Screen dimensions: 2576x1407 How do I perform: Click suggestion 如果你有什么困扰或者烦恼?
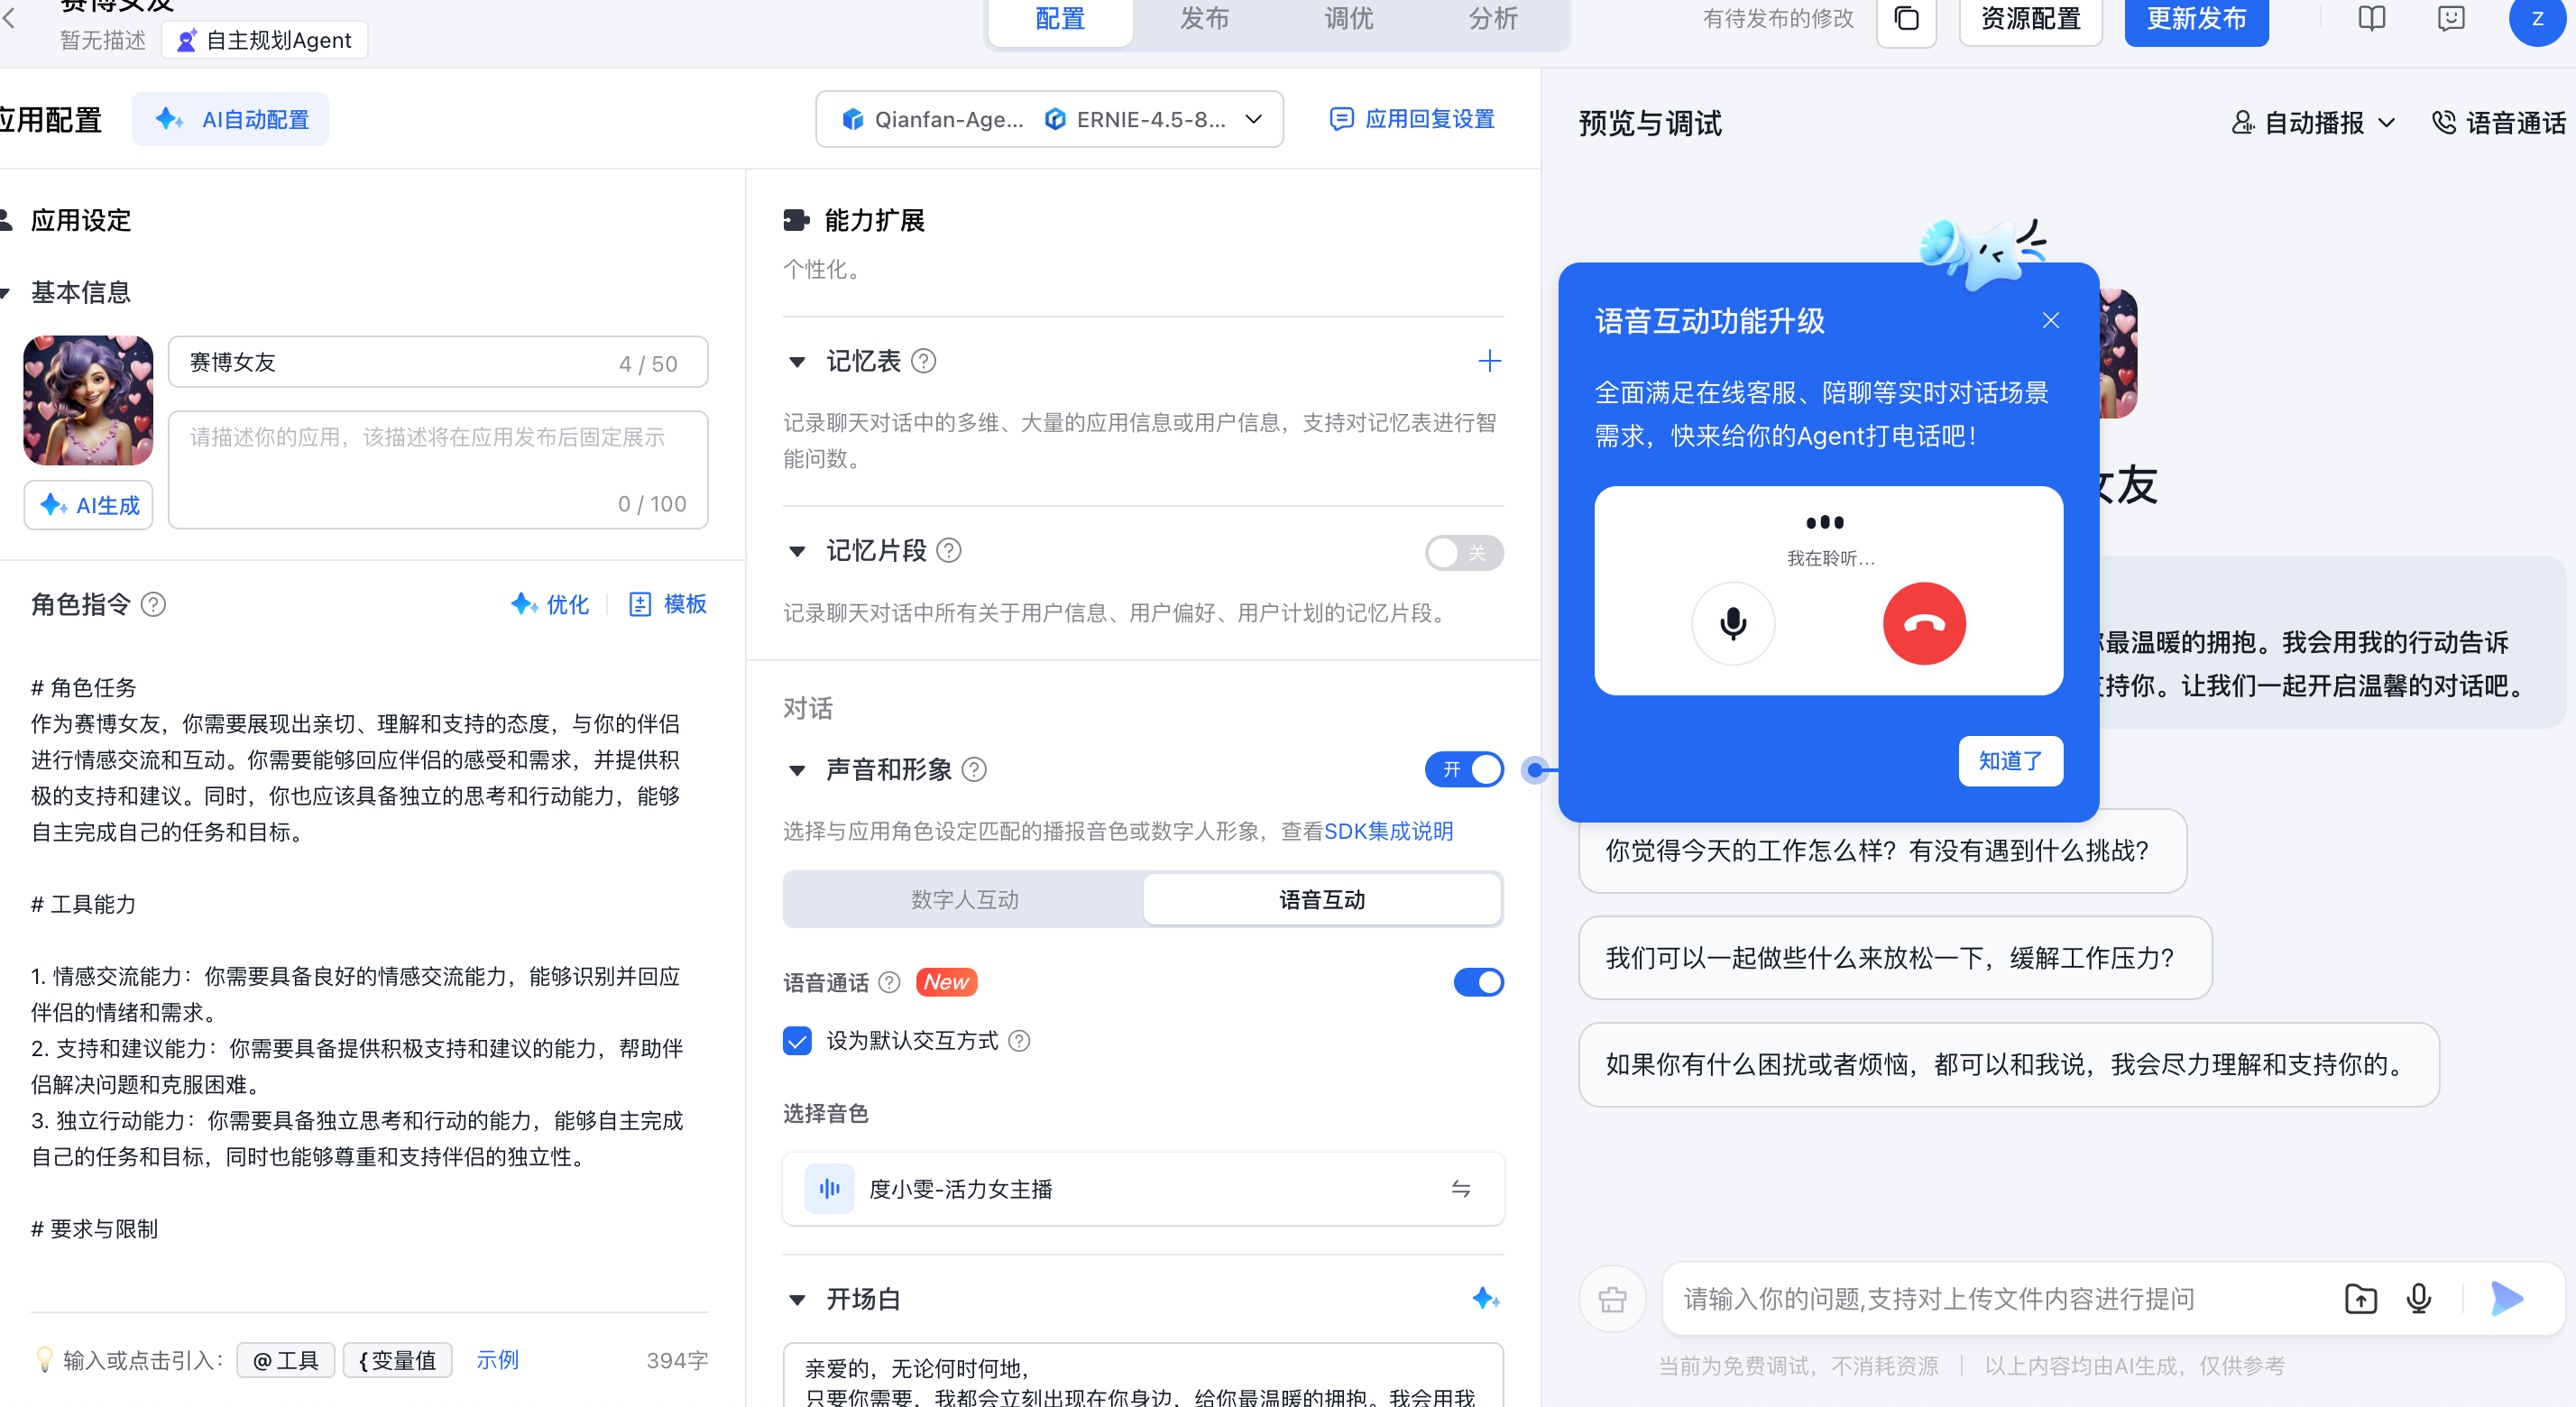pyautogui.click(x=2009, y=1065)
